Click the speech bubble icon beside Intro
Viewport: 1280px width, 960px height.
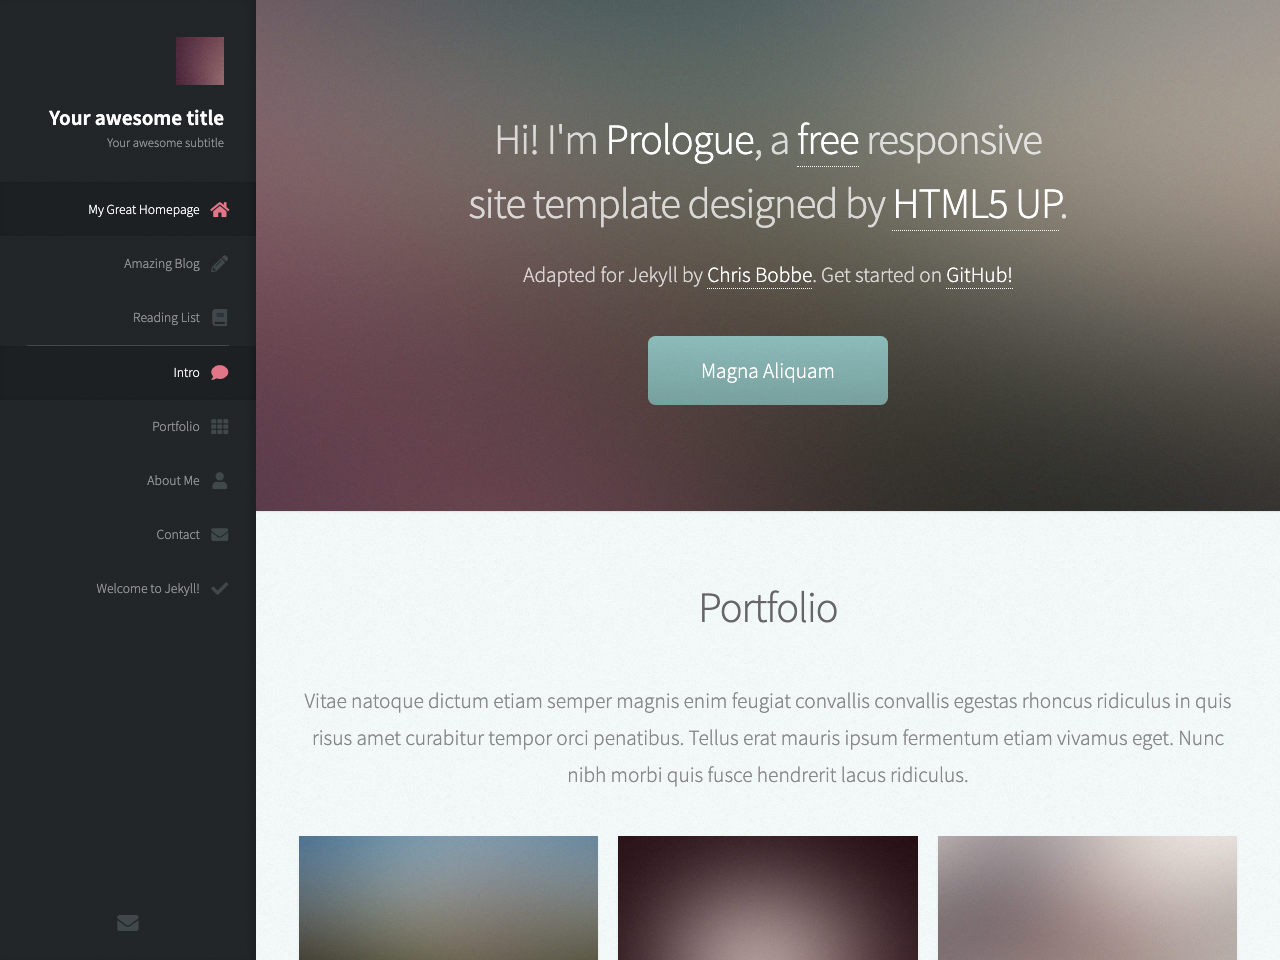coord(220,372)
